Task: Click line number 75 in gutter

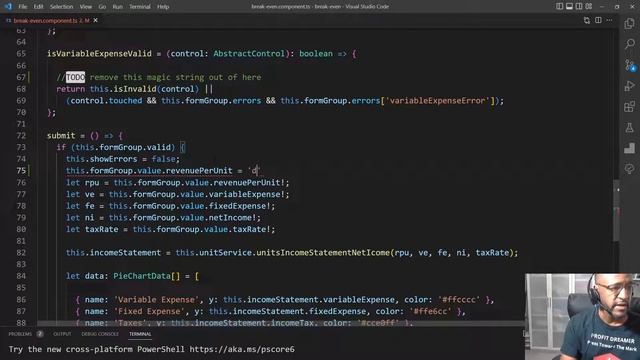Action: pyautogui.click(x=21, y=171)
